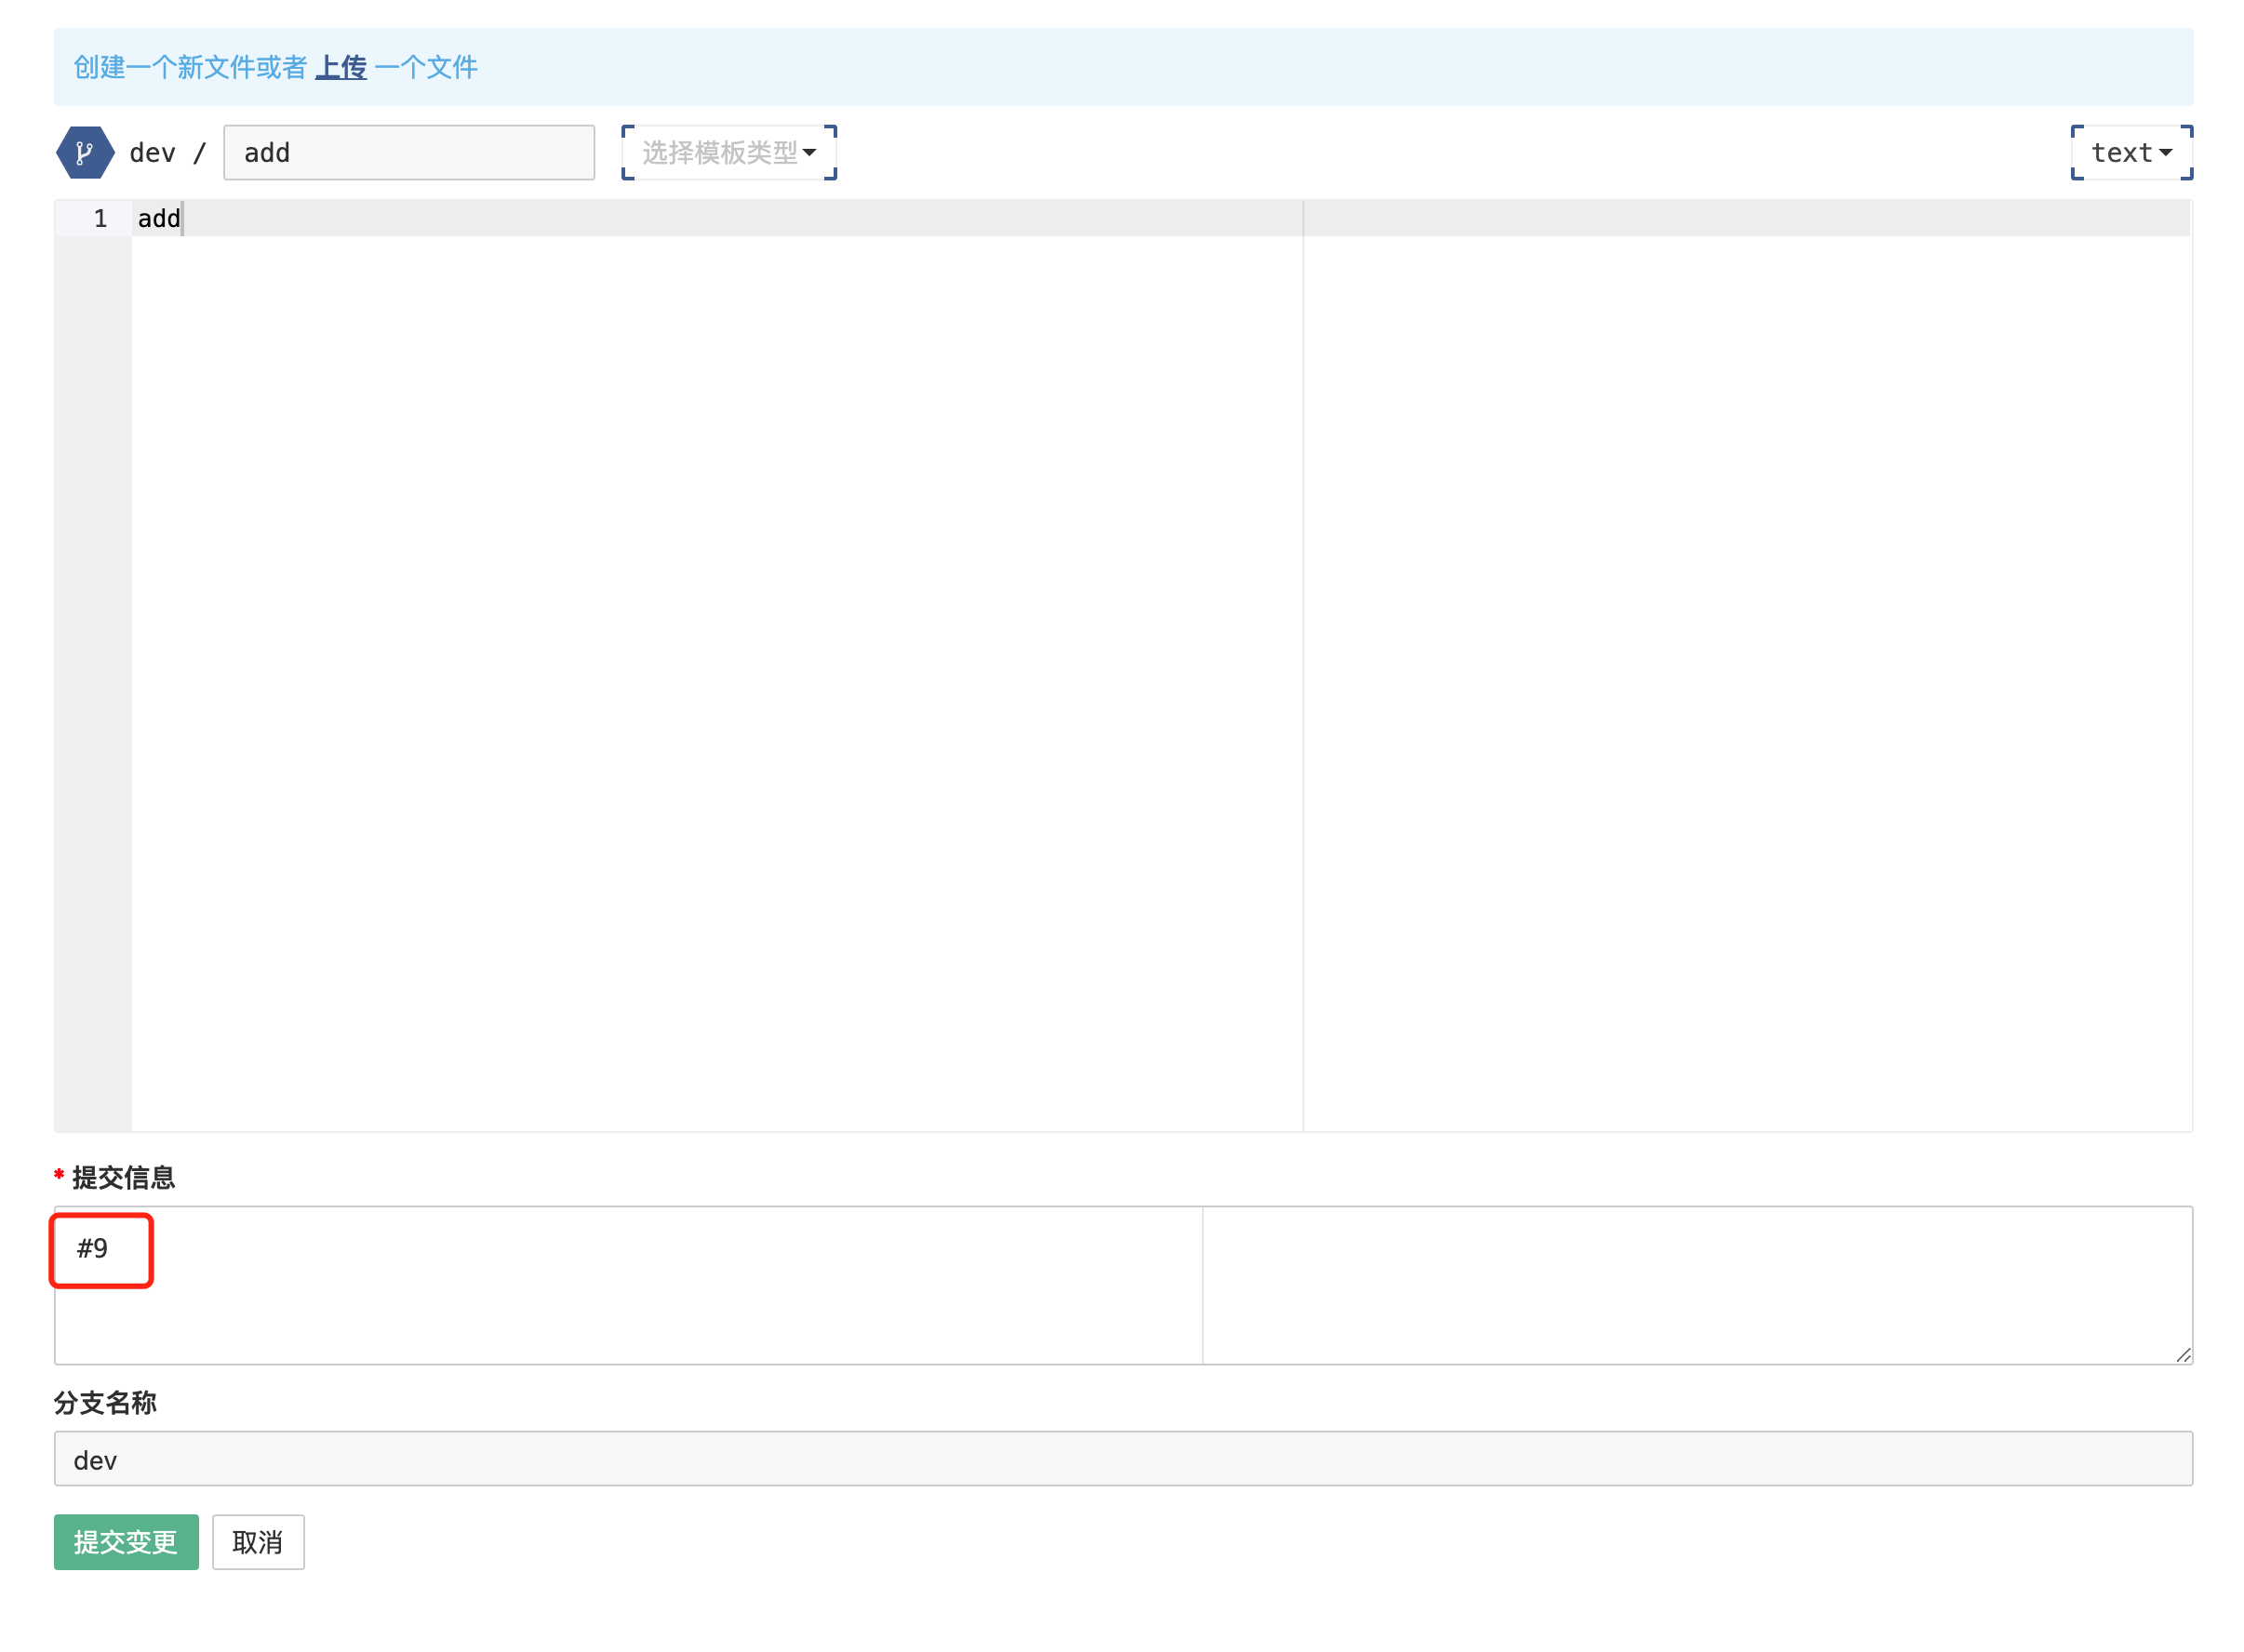Screen dimensions: 2244x1652
Task: Click the slash separator after dev
Action: tap(199, 152)
